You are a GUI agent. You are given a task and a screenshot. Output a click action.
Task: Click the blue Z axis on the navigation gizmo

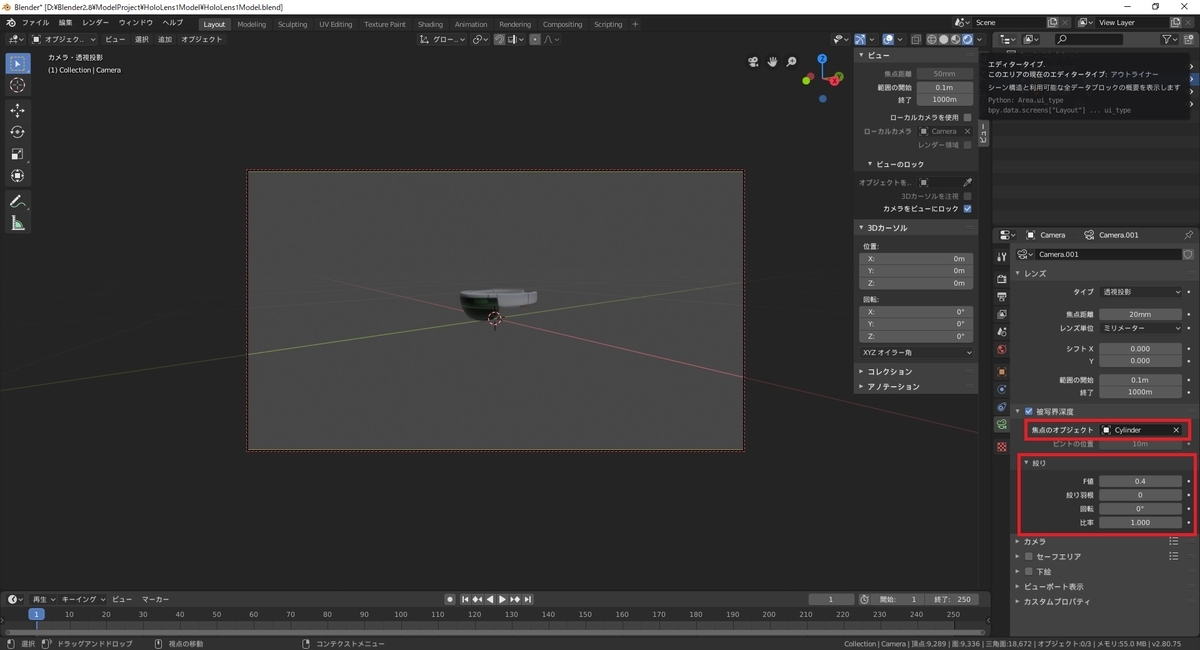[x=822, y=60]
